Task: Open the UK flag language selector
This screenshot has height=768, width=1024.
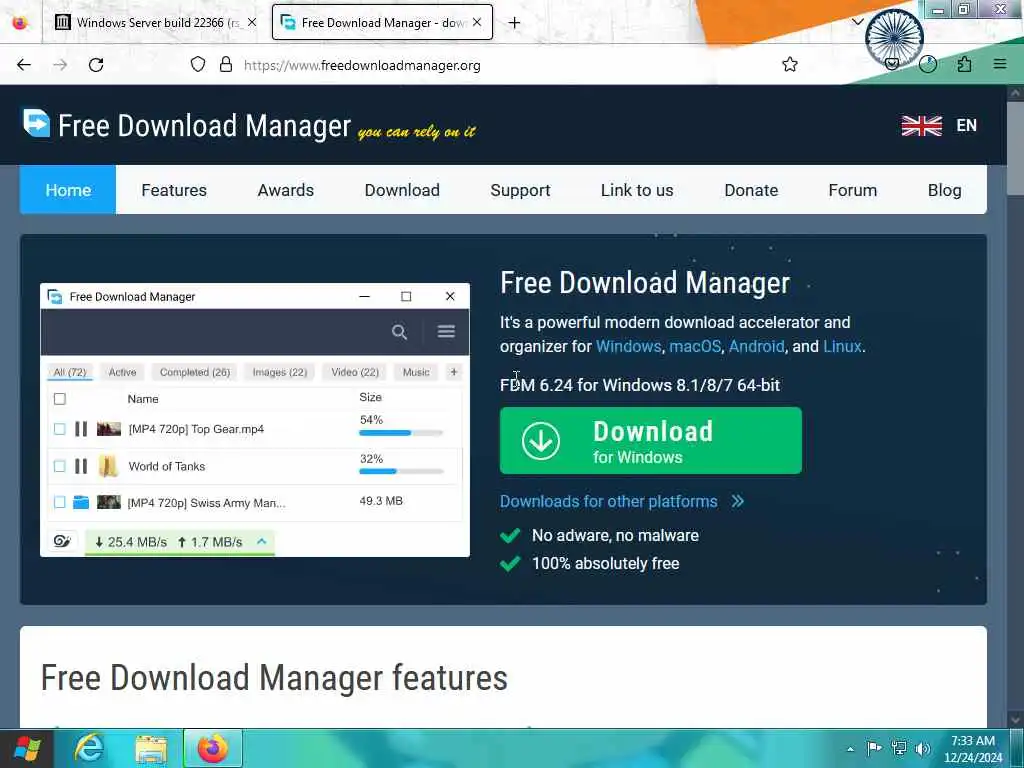Action: click(x=921, y=125)
